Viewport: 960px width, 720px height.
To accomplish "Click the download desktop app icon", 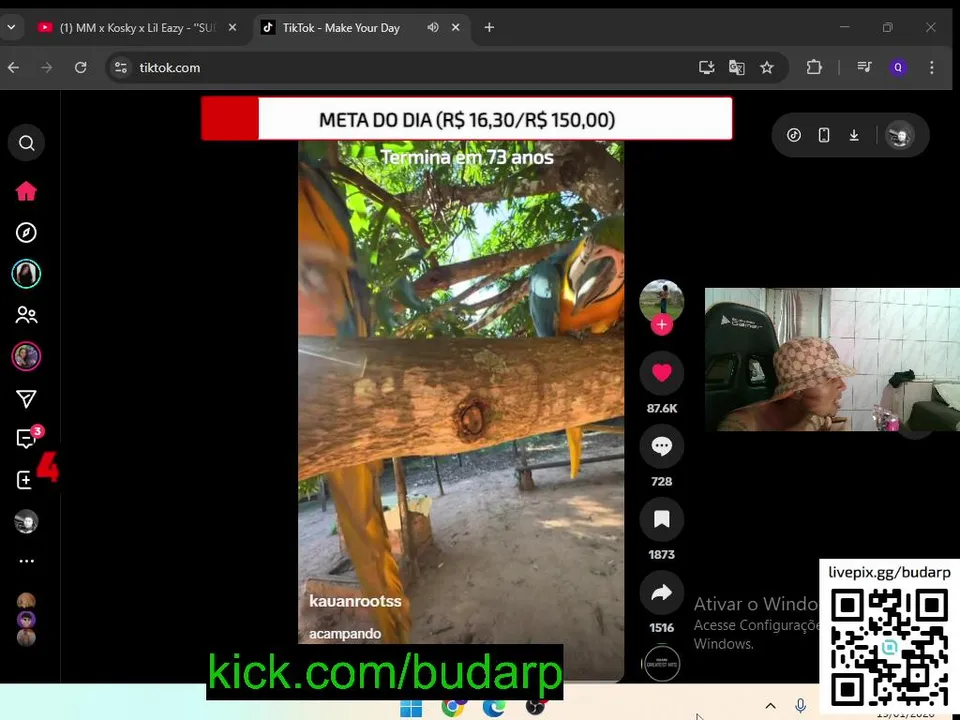I will point(854,135).
